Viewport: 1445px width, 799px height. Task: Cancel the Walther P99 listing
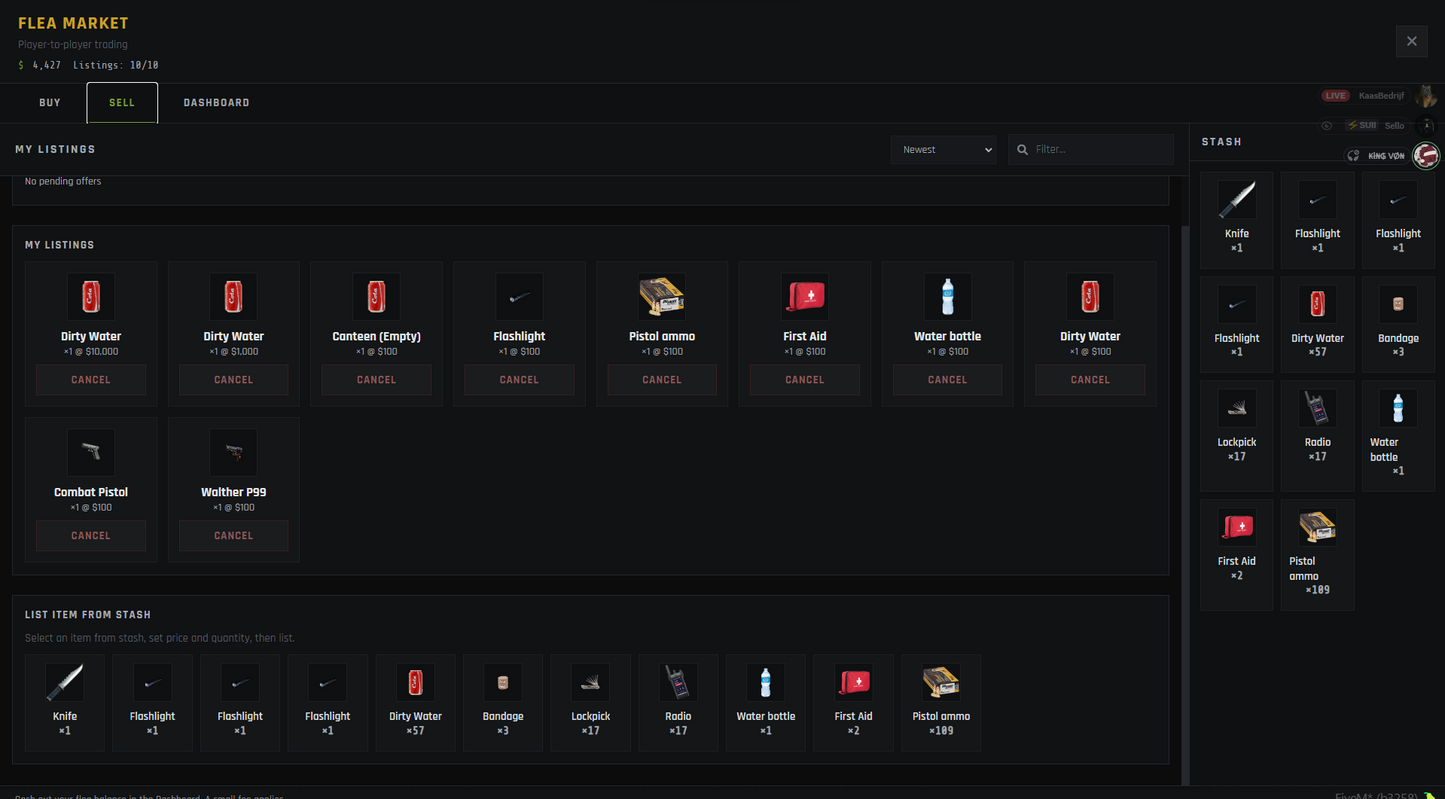click(x=233, y=535)
